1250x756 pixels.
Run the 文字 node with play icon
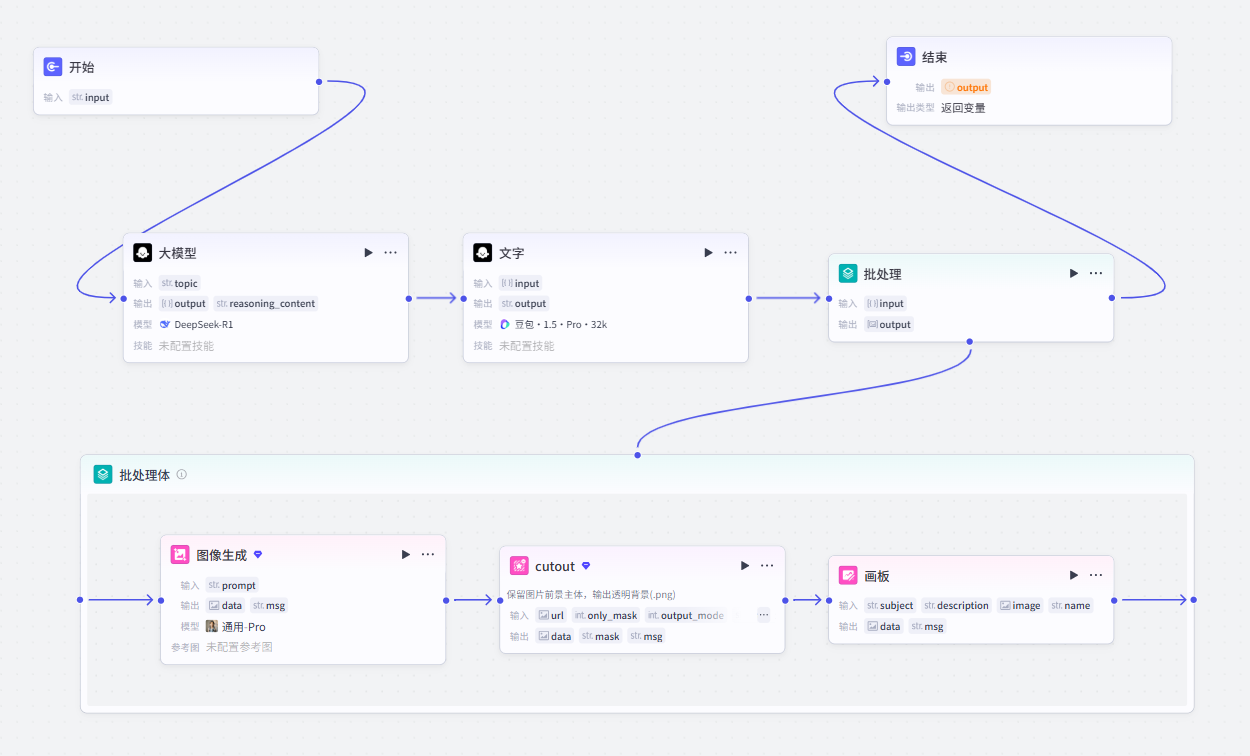tap(709, 253)
